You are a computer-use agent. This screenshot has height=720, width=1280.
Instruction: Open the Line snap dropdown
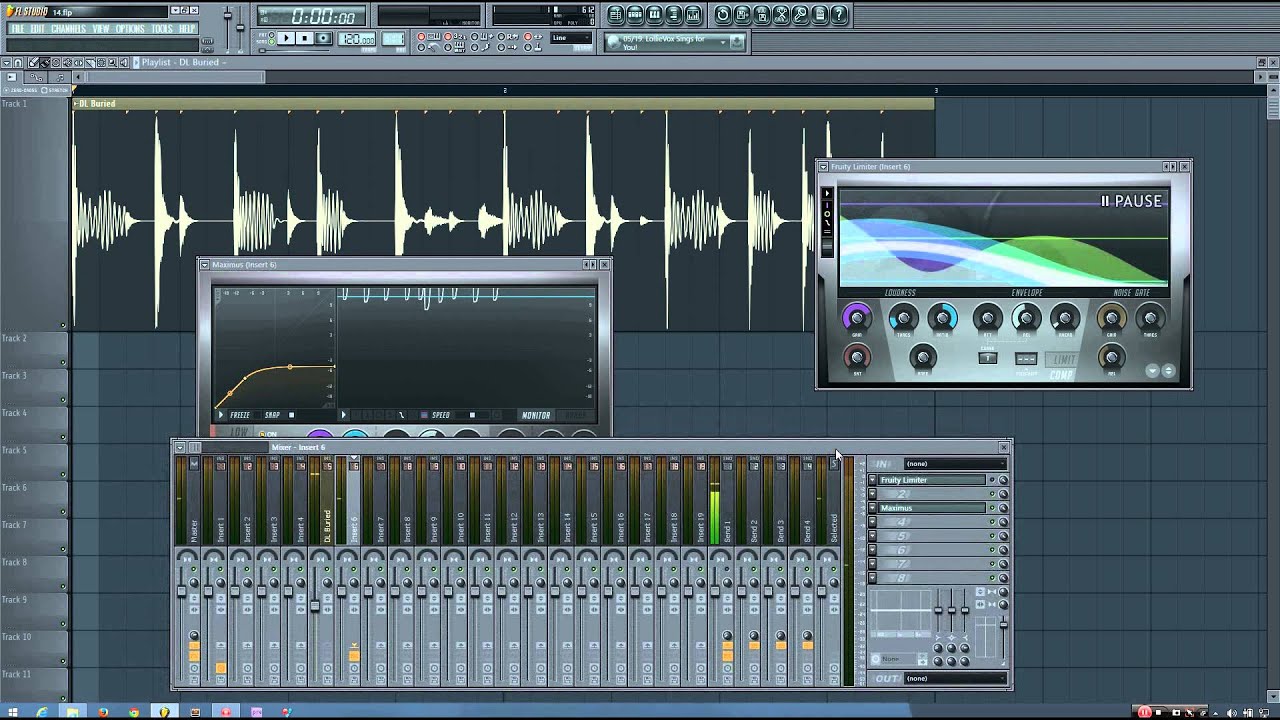[x=571, y=38]
